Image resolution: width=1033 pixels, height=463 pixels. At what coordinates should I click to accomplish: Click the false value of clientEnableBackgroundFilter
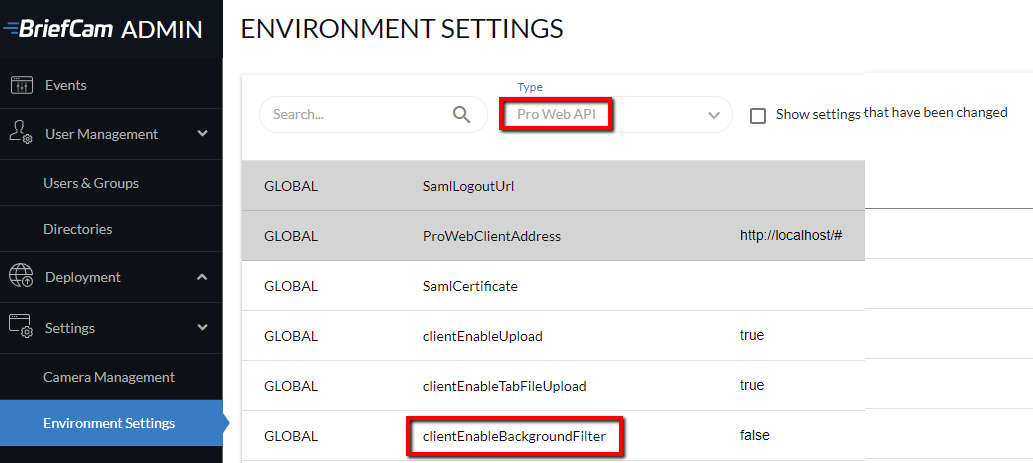pyautogui.click(x=754, y=435)
